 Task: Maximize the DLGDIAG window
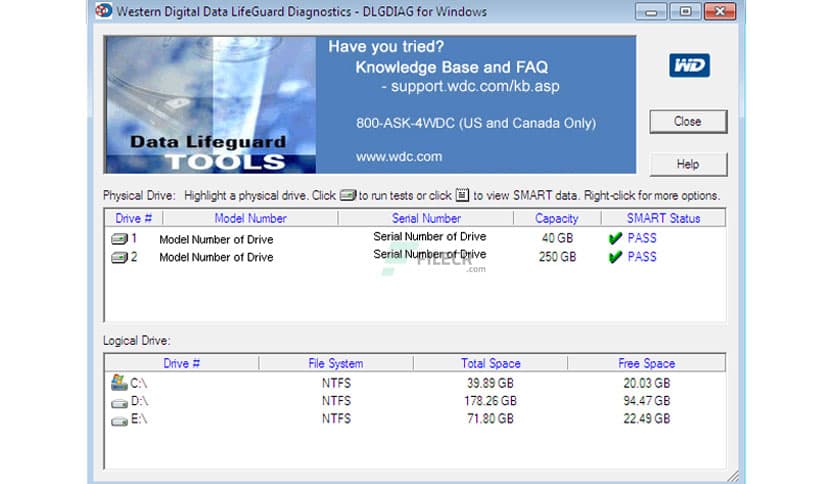(x=685, y=11)
